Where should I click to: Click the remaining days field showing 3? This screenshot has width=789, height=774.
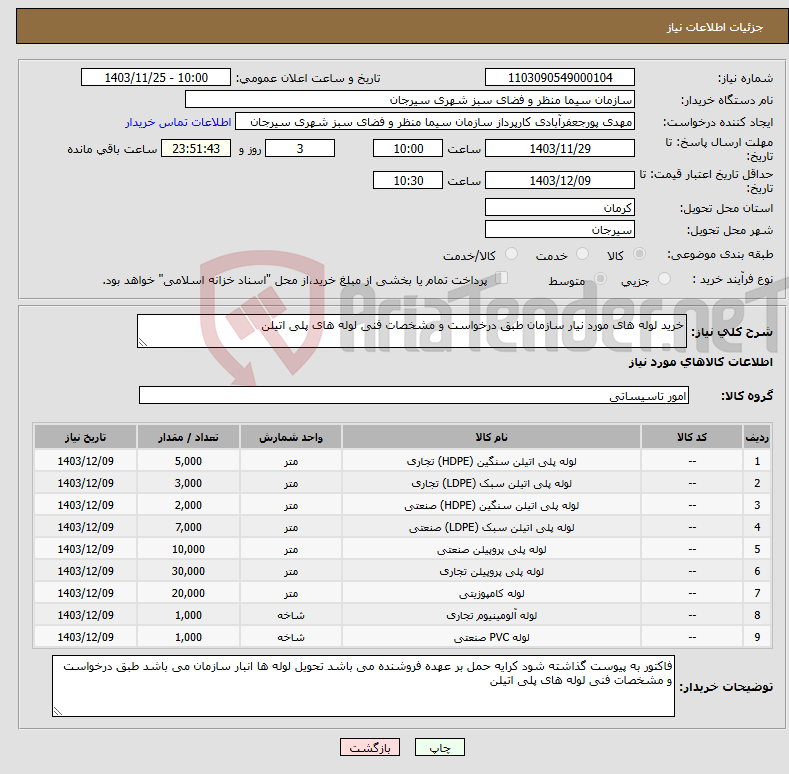300,148
